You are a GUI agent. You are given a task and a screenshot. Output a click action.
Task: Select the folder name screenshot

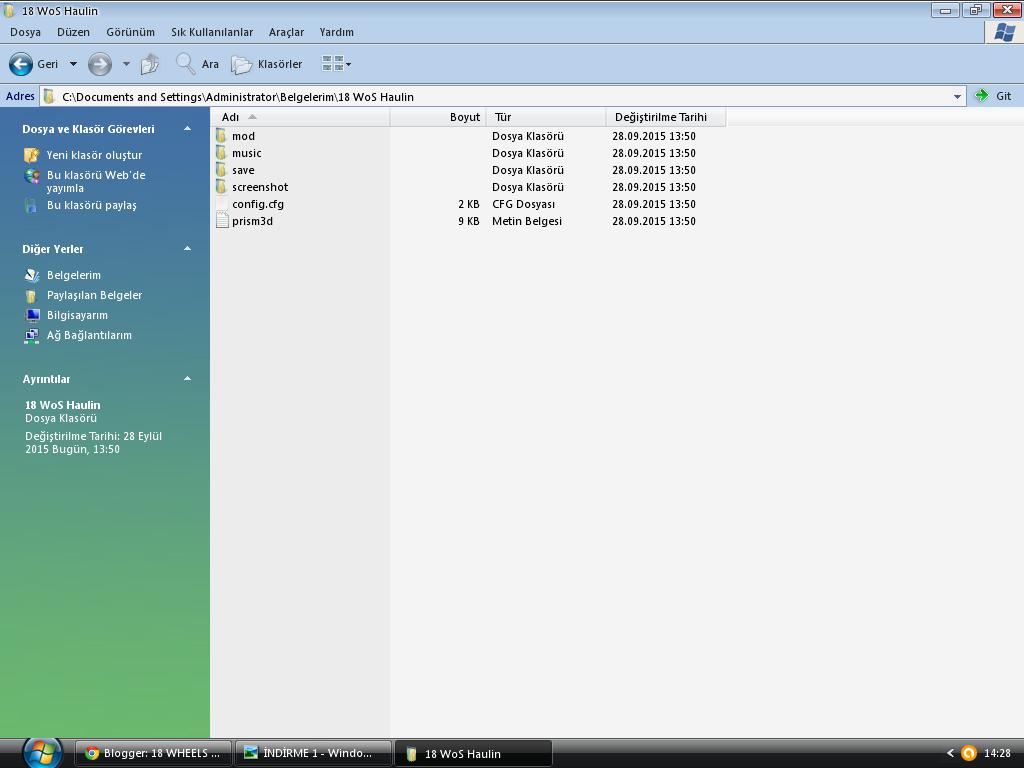pos(260,187)
